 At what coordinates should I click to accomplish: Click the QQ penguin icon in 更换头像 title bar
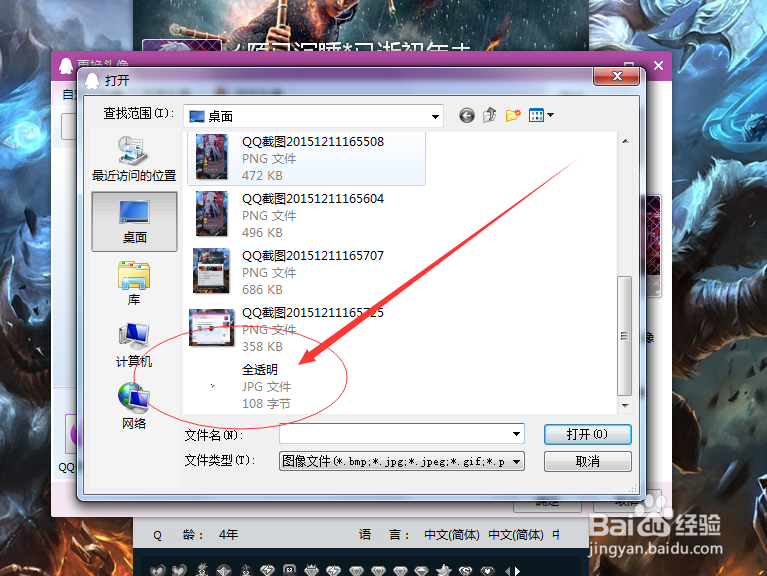coord(66,66)
